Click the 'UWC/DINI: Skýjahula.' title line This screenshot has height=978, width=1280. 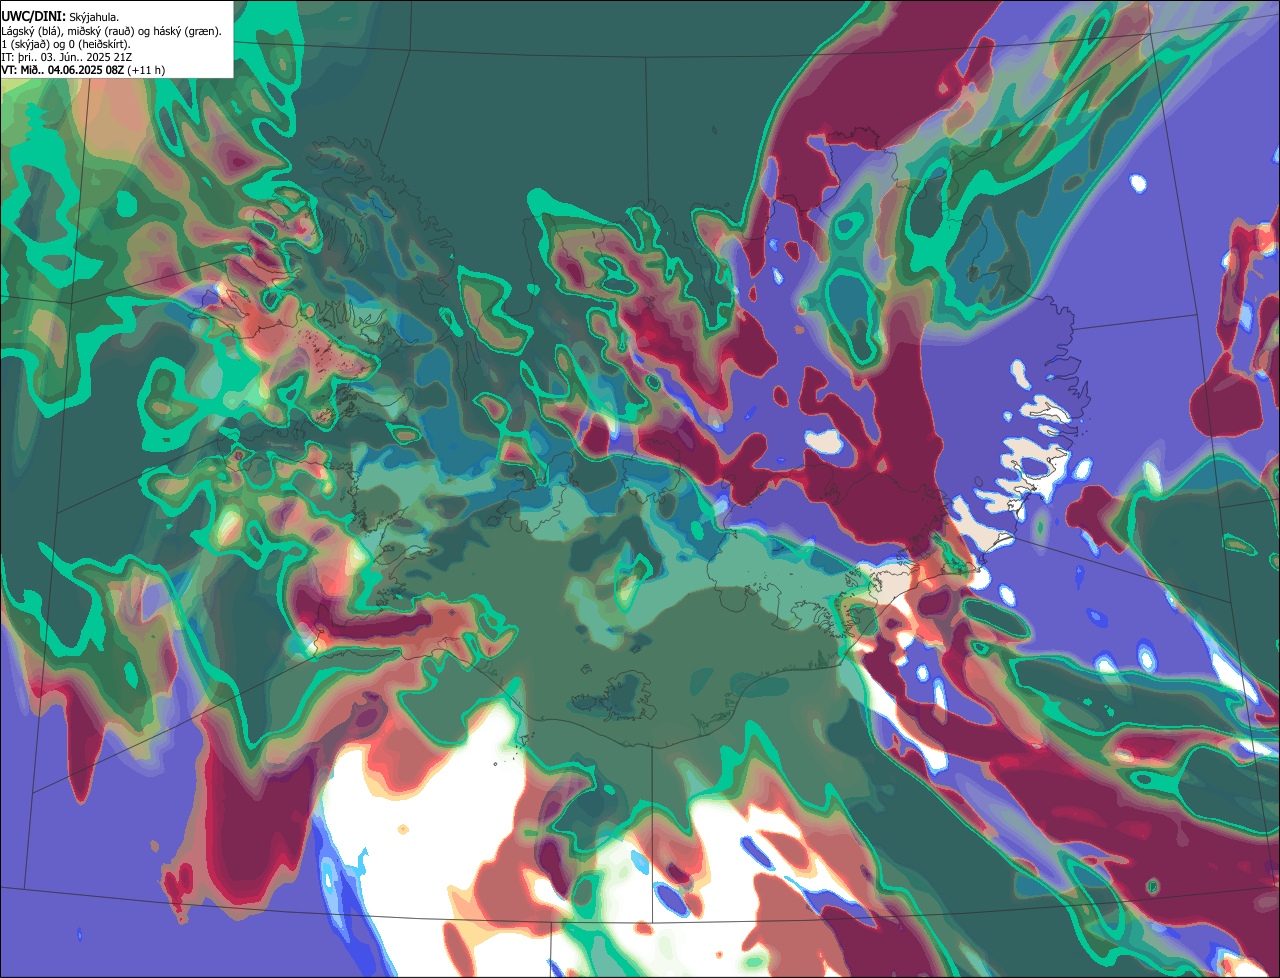[x=60, y=17]
